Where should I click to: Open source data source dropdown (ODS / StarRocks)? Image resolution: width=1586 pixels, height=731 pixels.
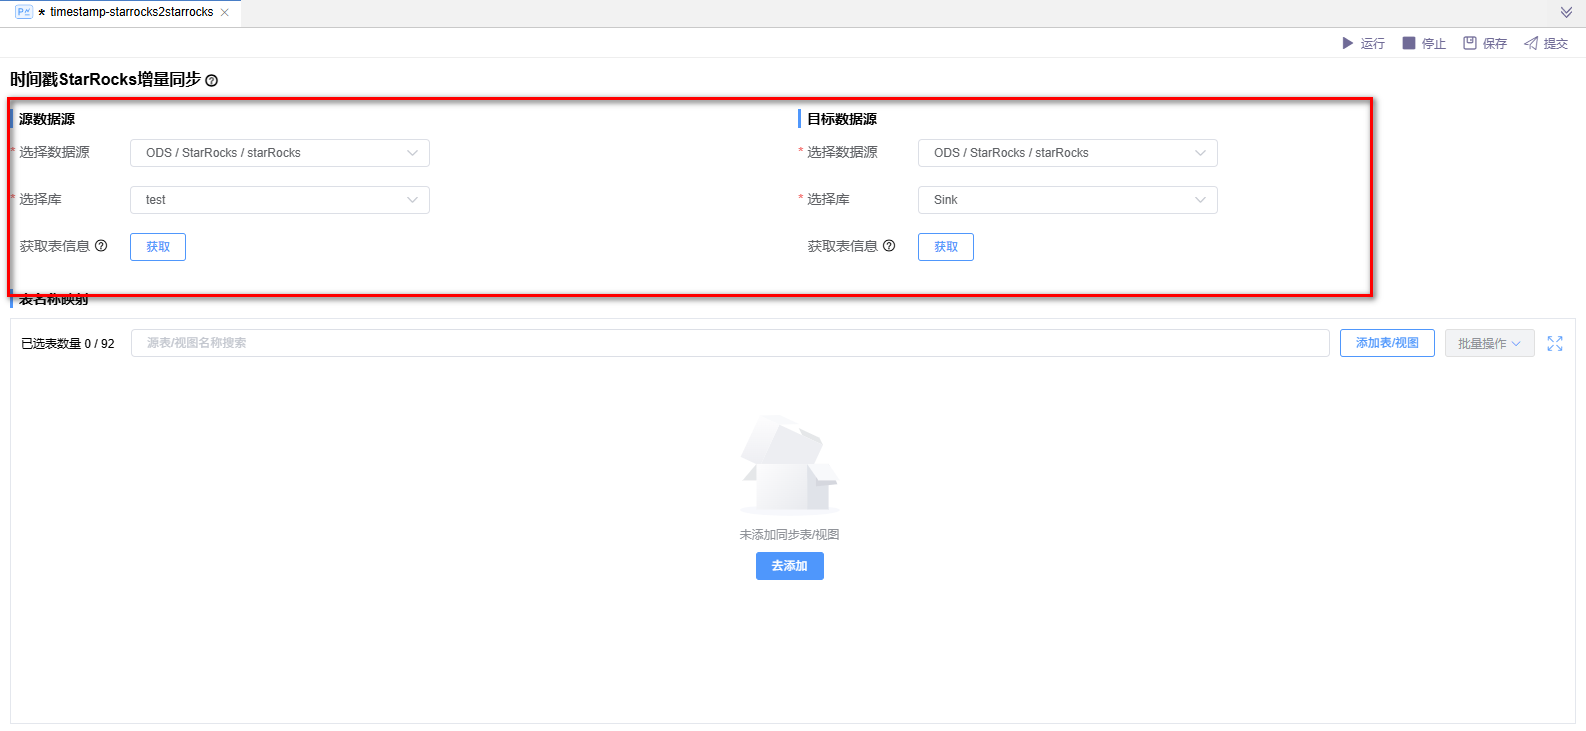[x=280, y=153]
